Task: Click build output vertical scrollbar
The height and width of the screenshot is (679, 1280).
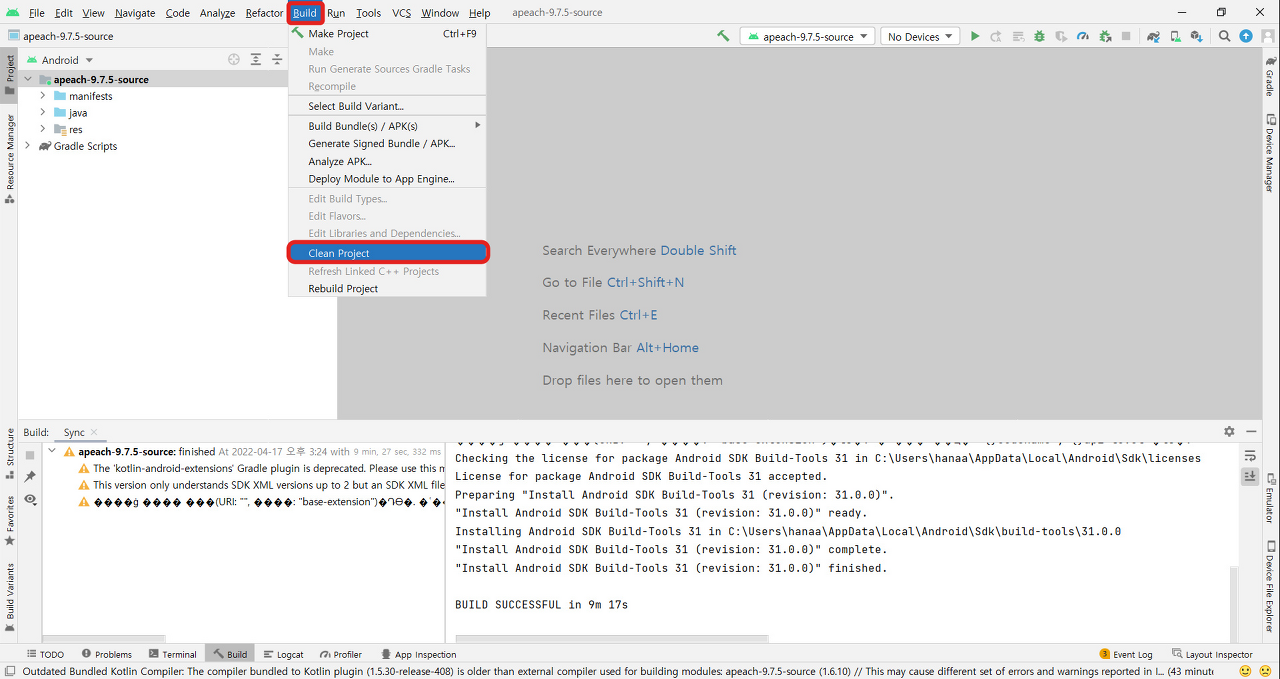Action: pyautogui.click(x=1233, y=604)
